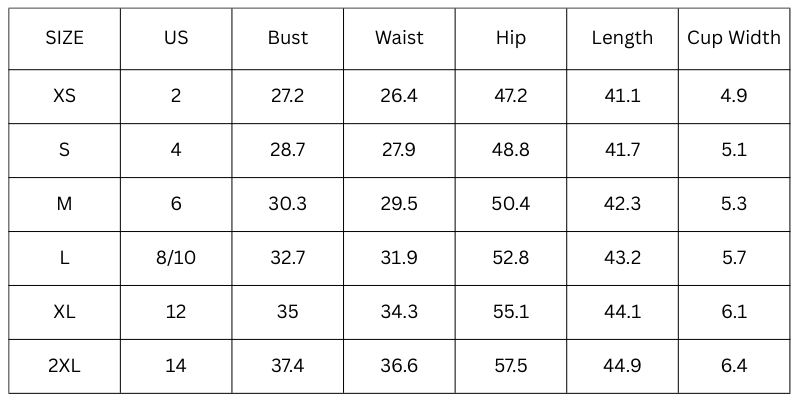Select the Bust column header
Image resolution: width=800 pixels, height=400 pixels.
point(288,38)
